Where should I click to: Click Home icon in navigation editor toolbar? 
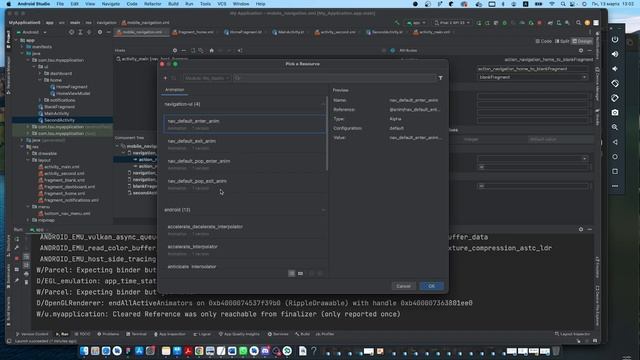211,51
